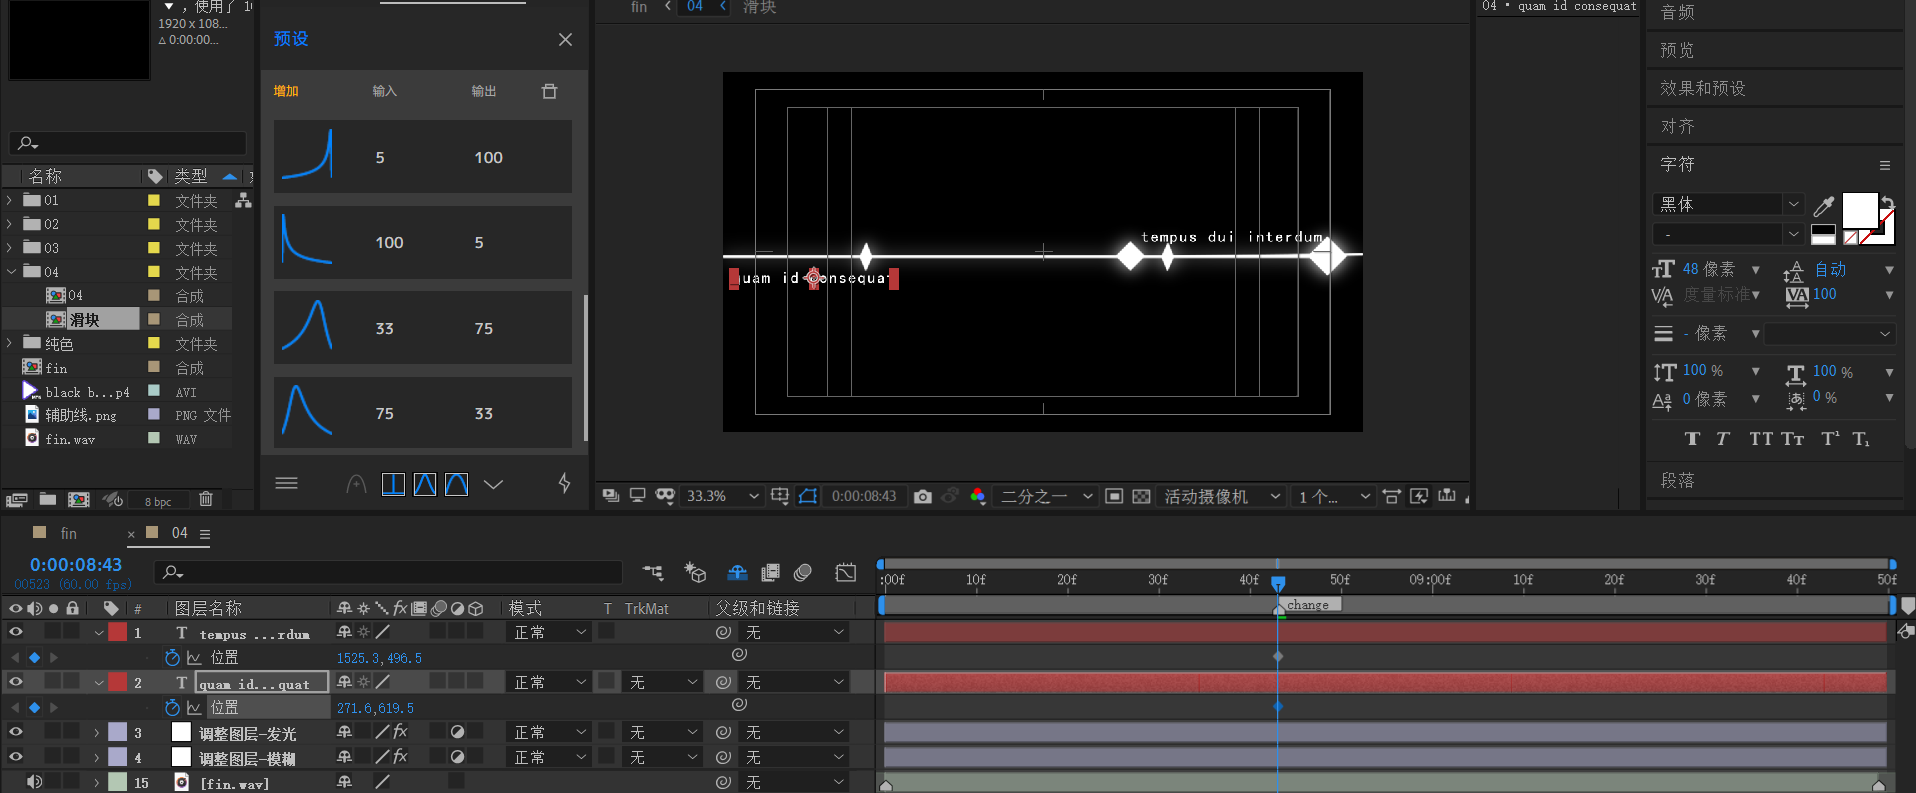Viewport: 1916px width, 793px height.
Task: Toggle position stopwatch for layer 1
Action: click(172, 657)
